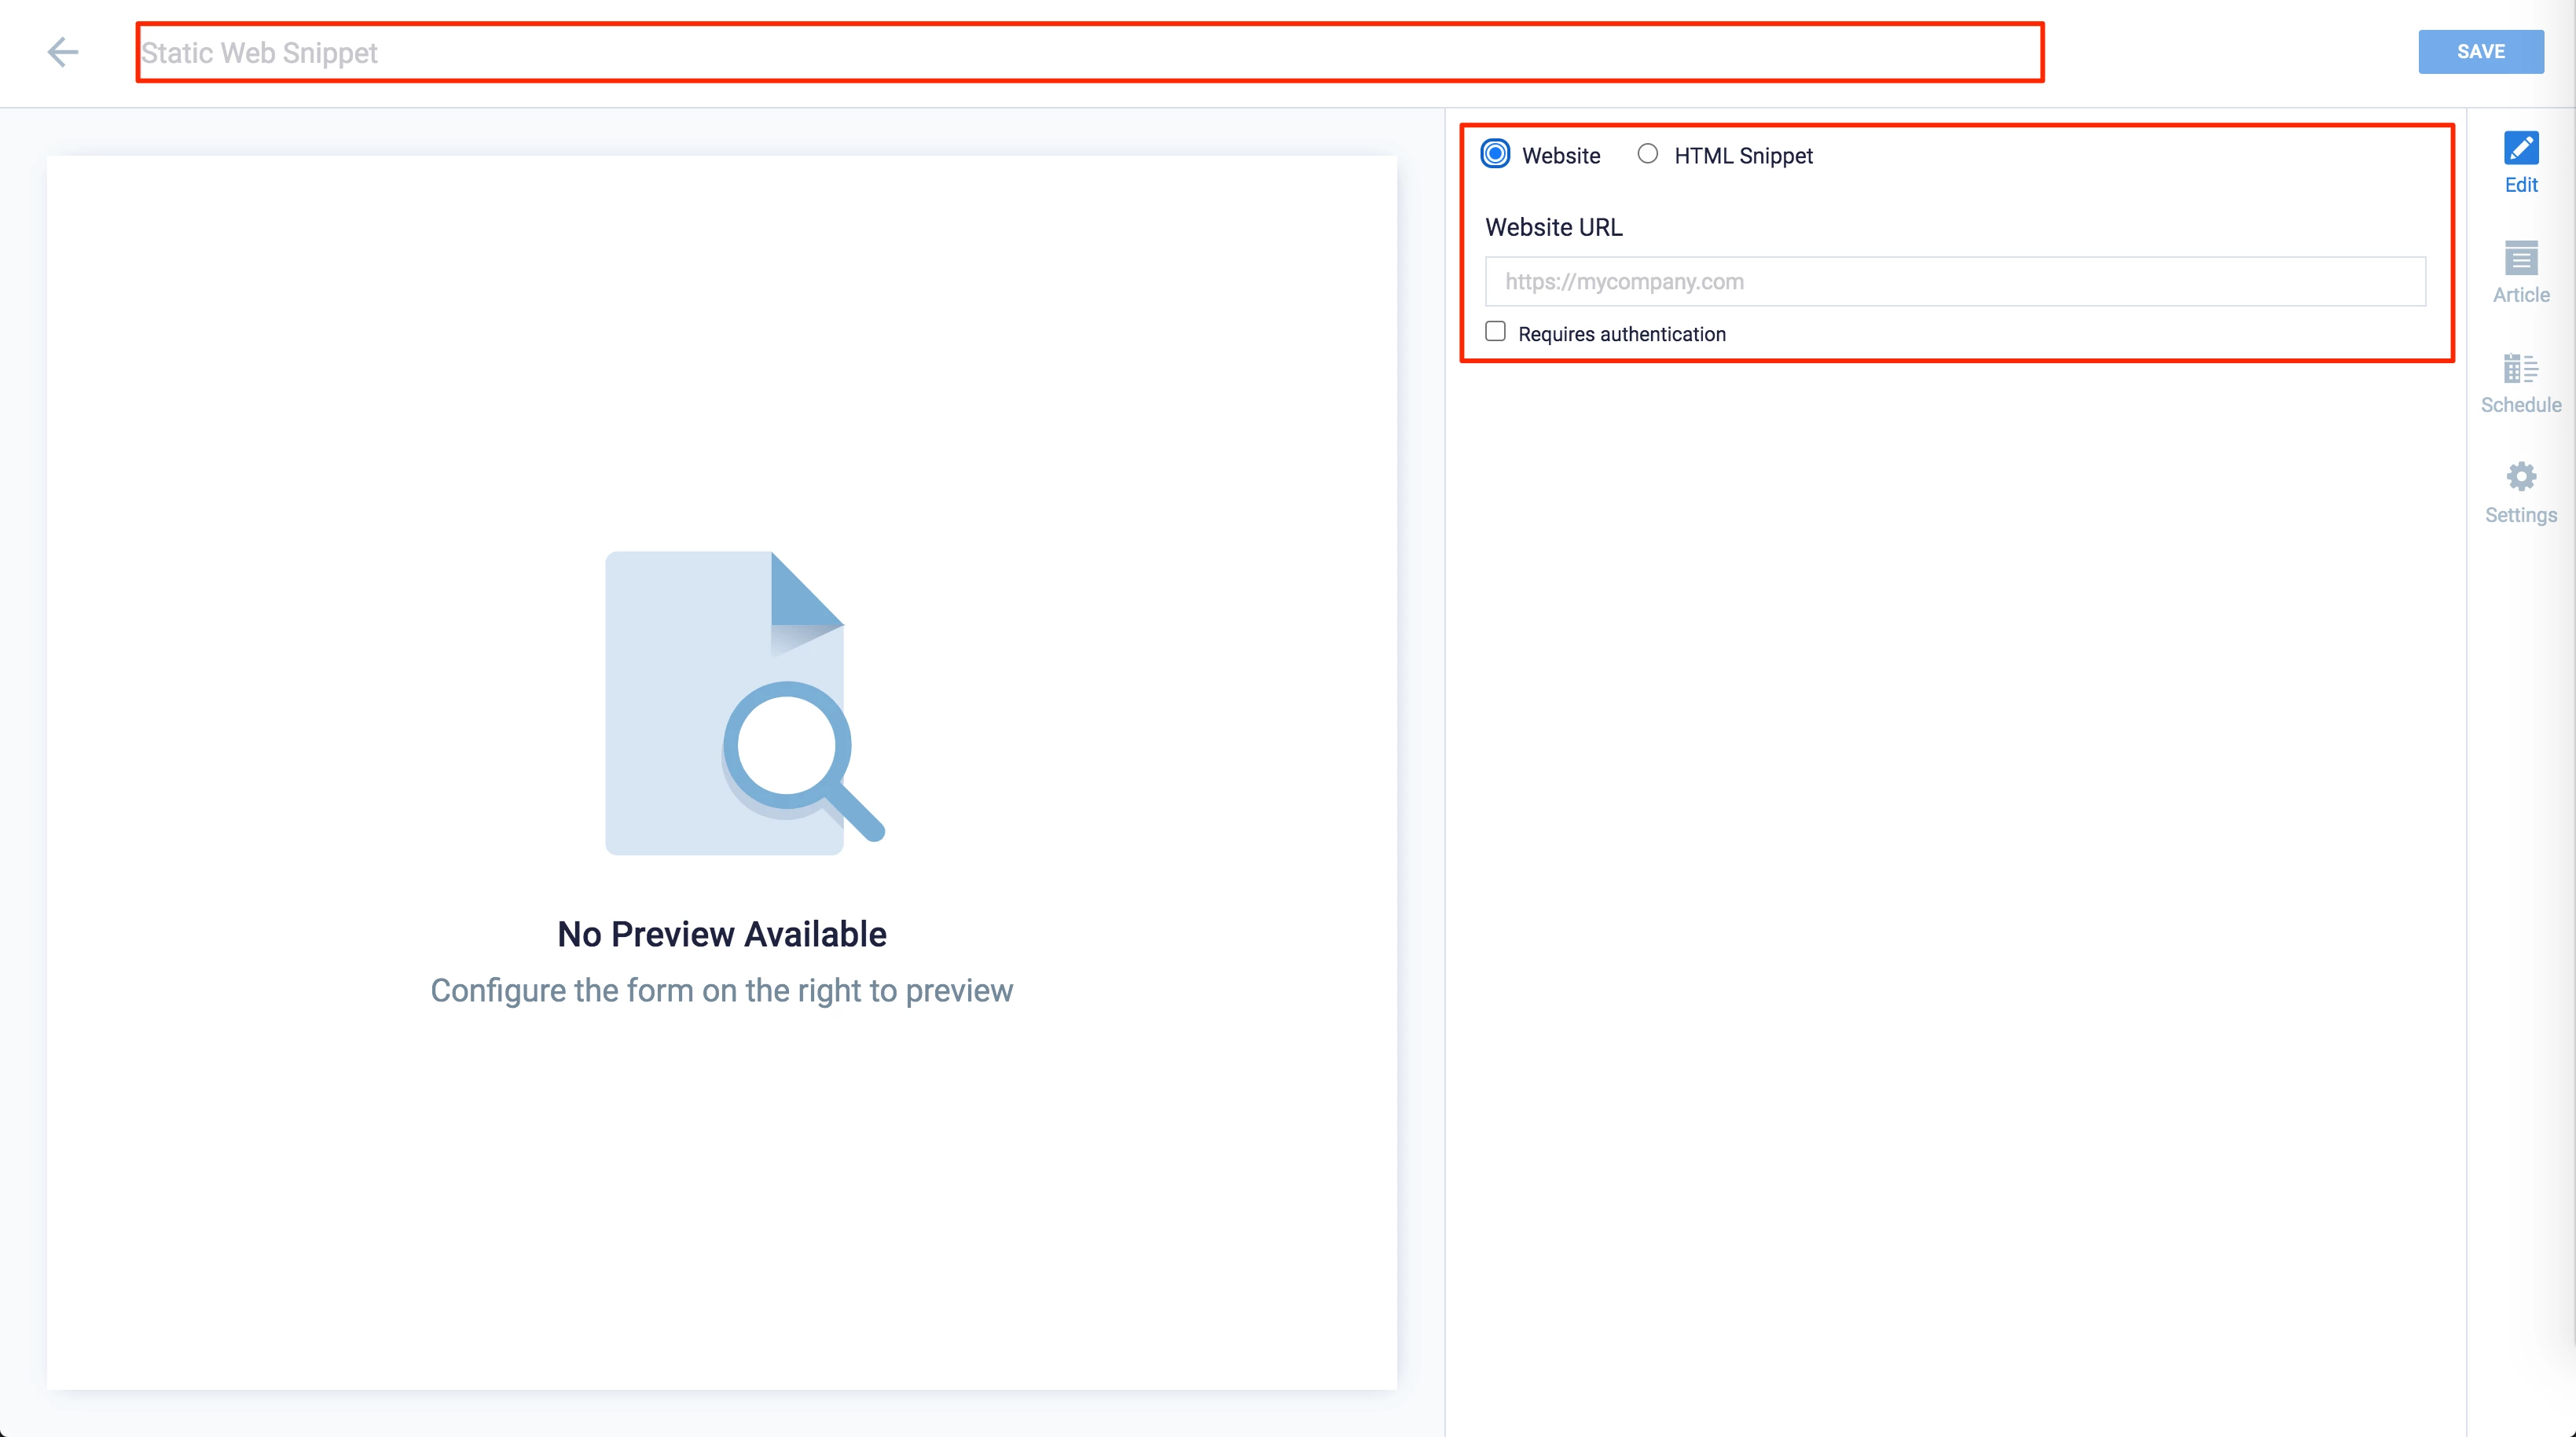
Task: Open the Article icon in sidebar
Action: point(2520,258)
